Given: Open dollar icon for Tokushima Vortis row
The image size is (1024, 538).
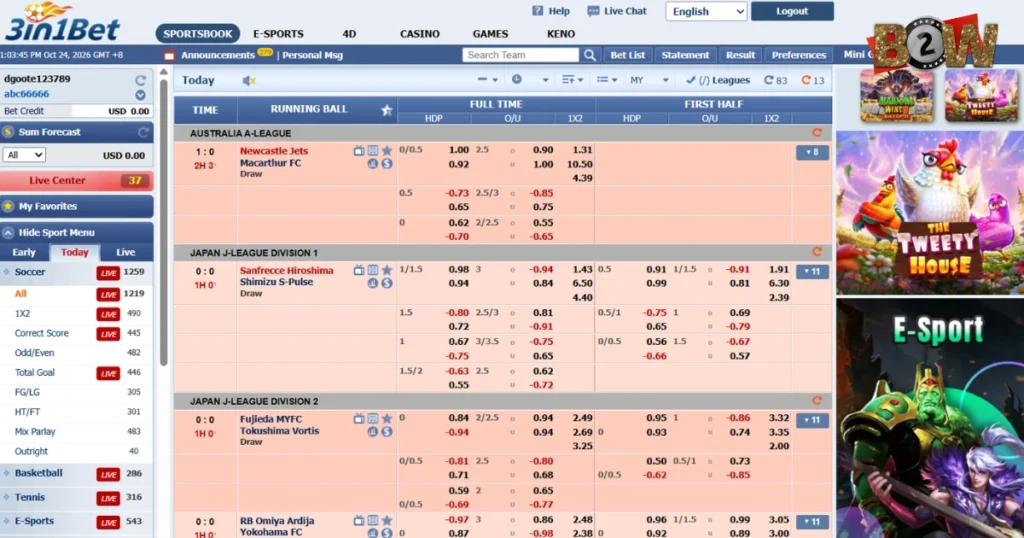Looking at the screenshot, I should point(387,432).
